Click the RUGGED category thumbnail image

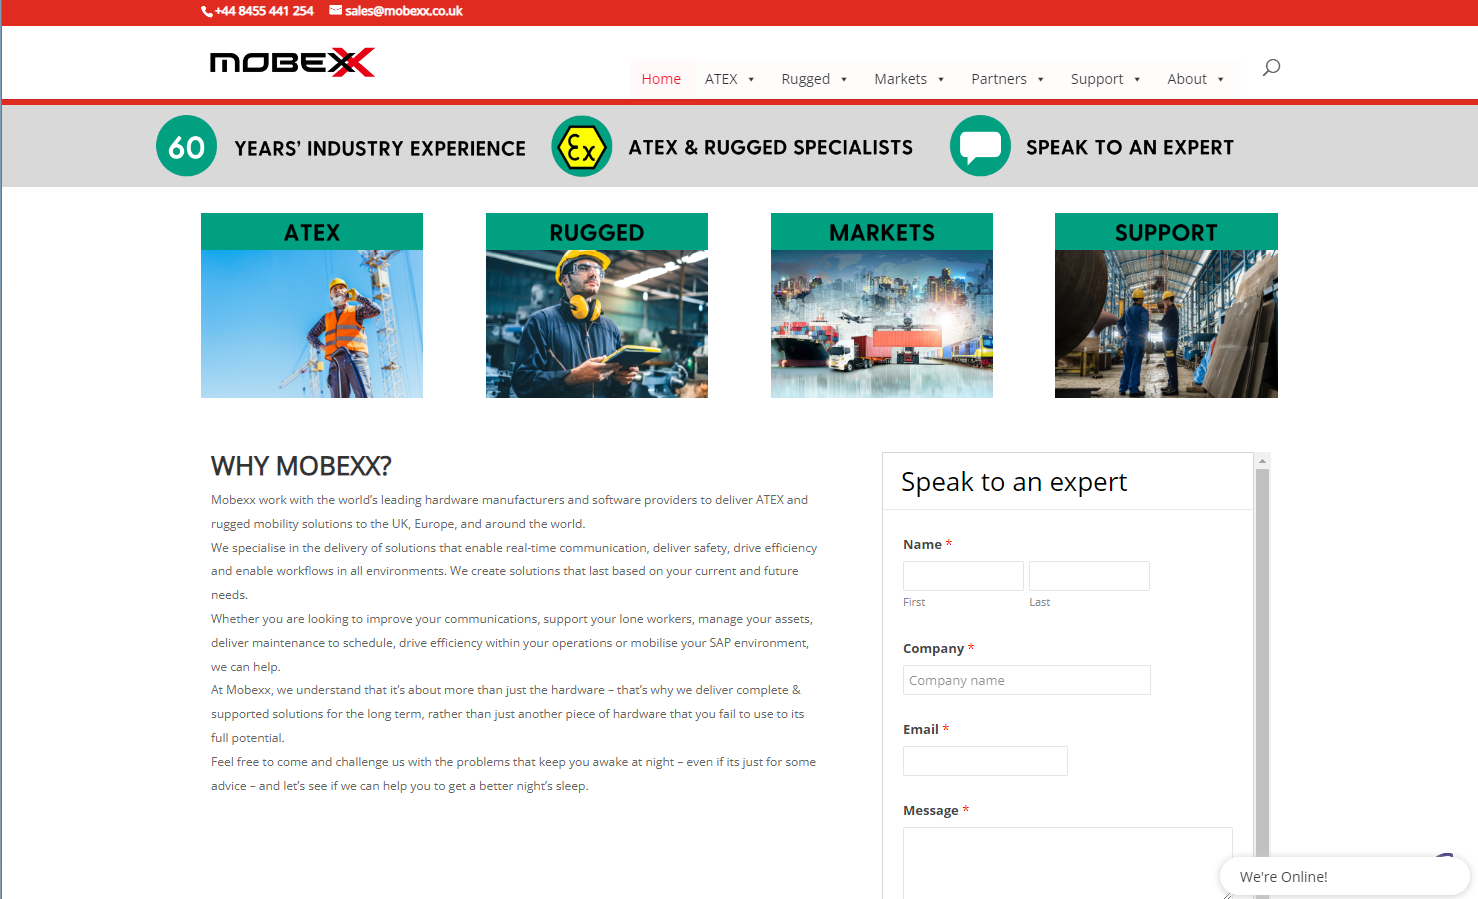click(x=596, y=322)
